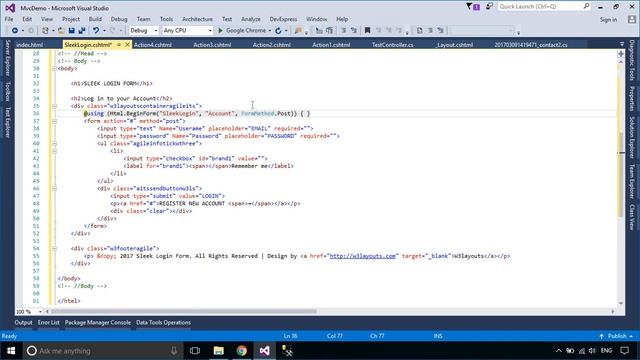
Task: Open the document tabs overflow dropdown
Action: point(622,44)
